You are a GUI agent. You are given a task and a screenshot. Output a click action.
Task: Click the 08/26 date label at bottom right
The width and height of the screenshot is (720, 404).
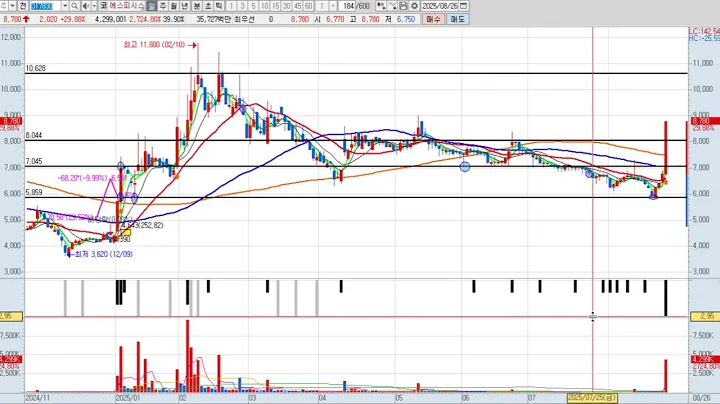703,398
